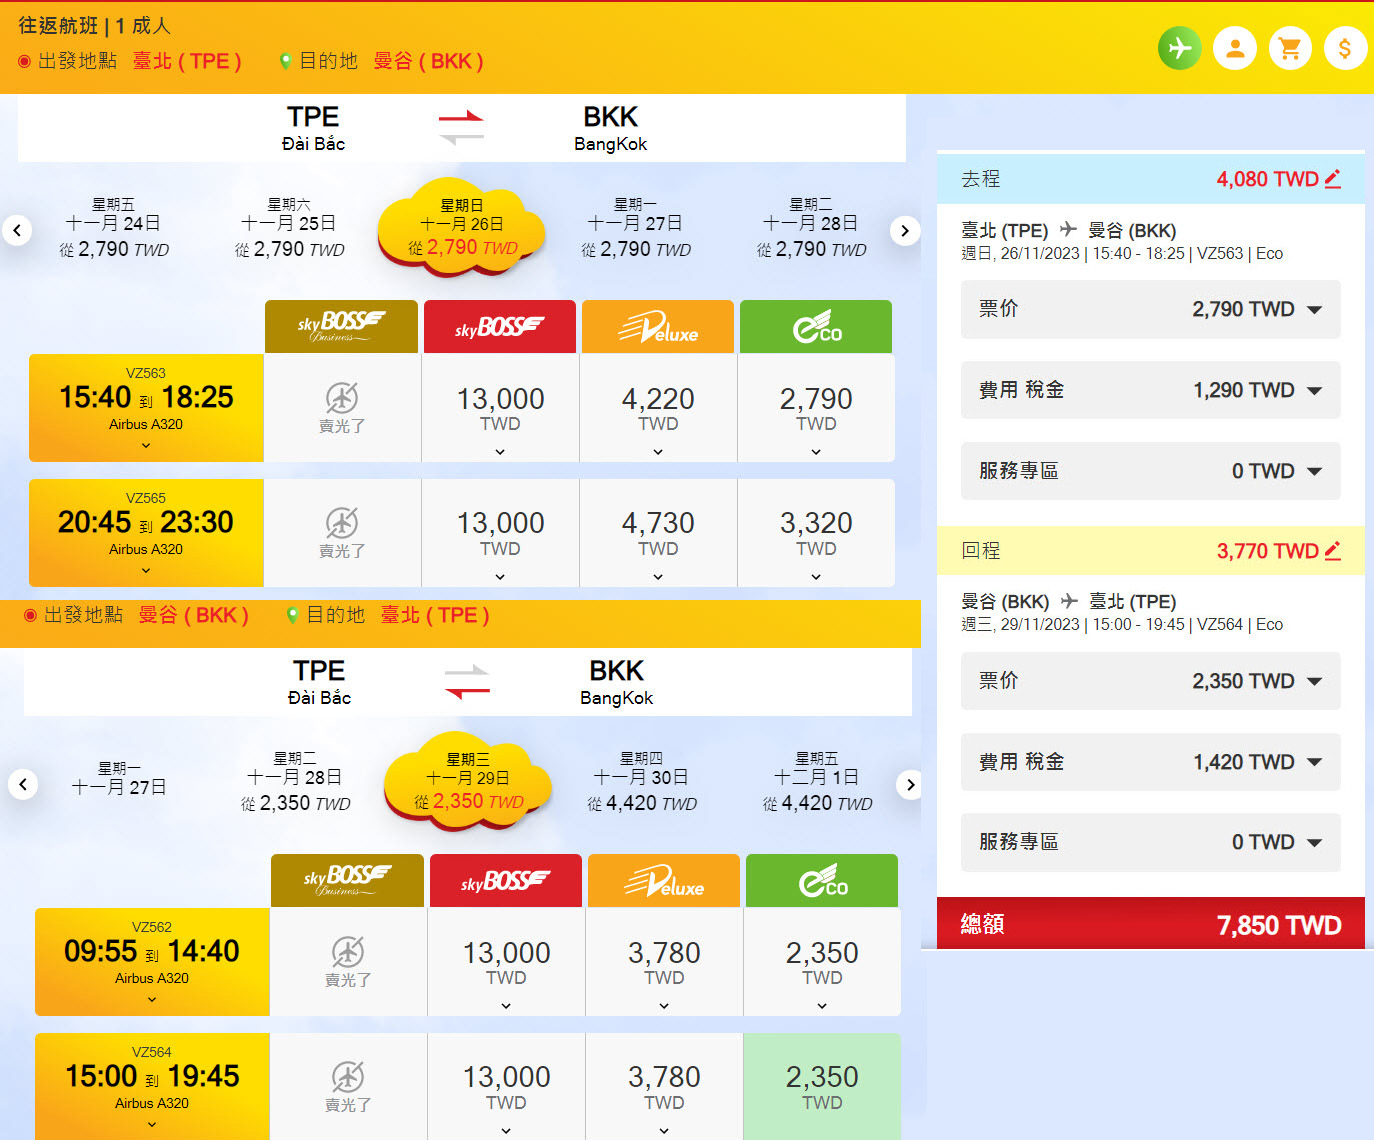This screenshot has width=1374, height=1140.
Task: Expand VZ562 09:55 flight details
Action: pos(152,1000)
